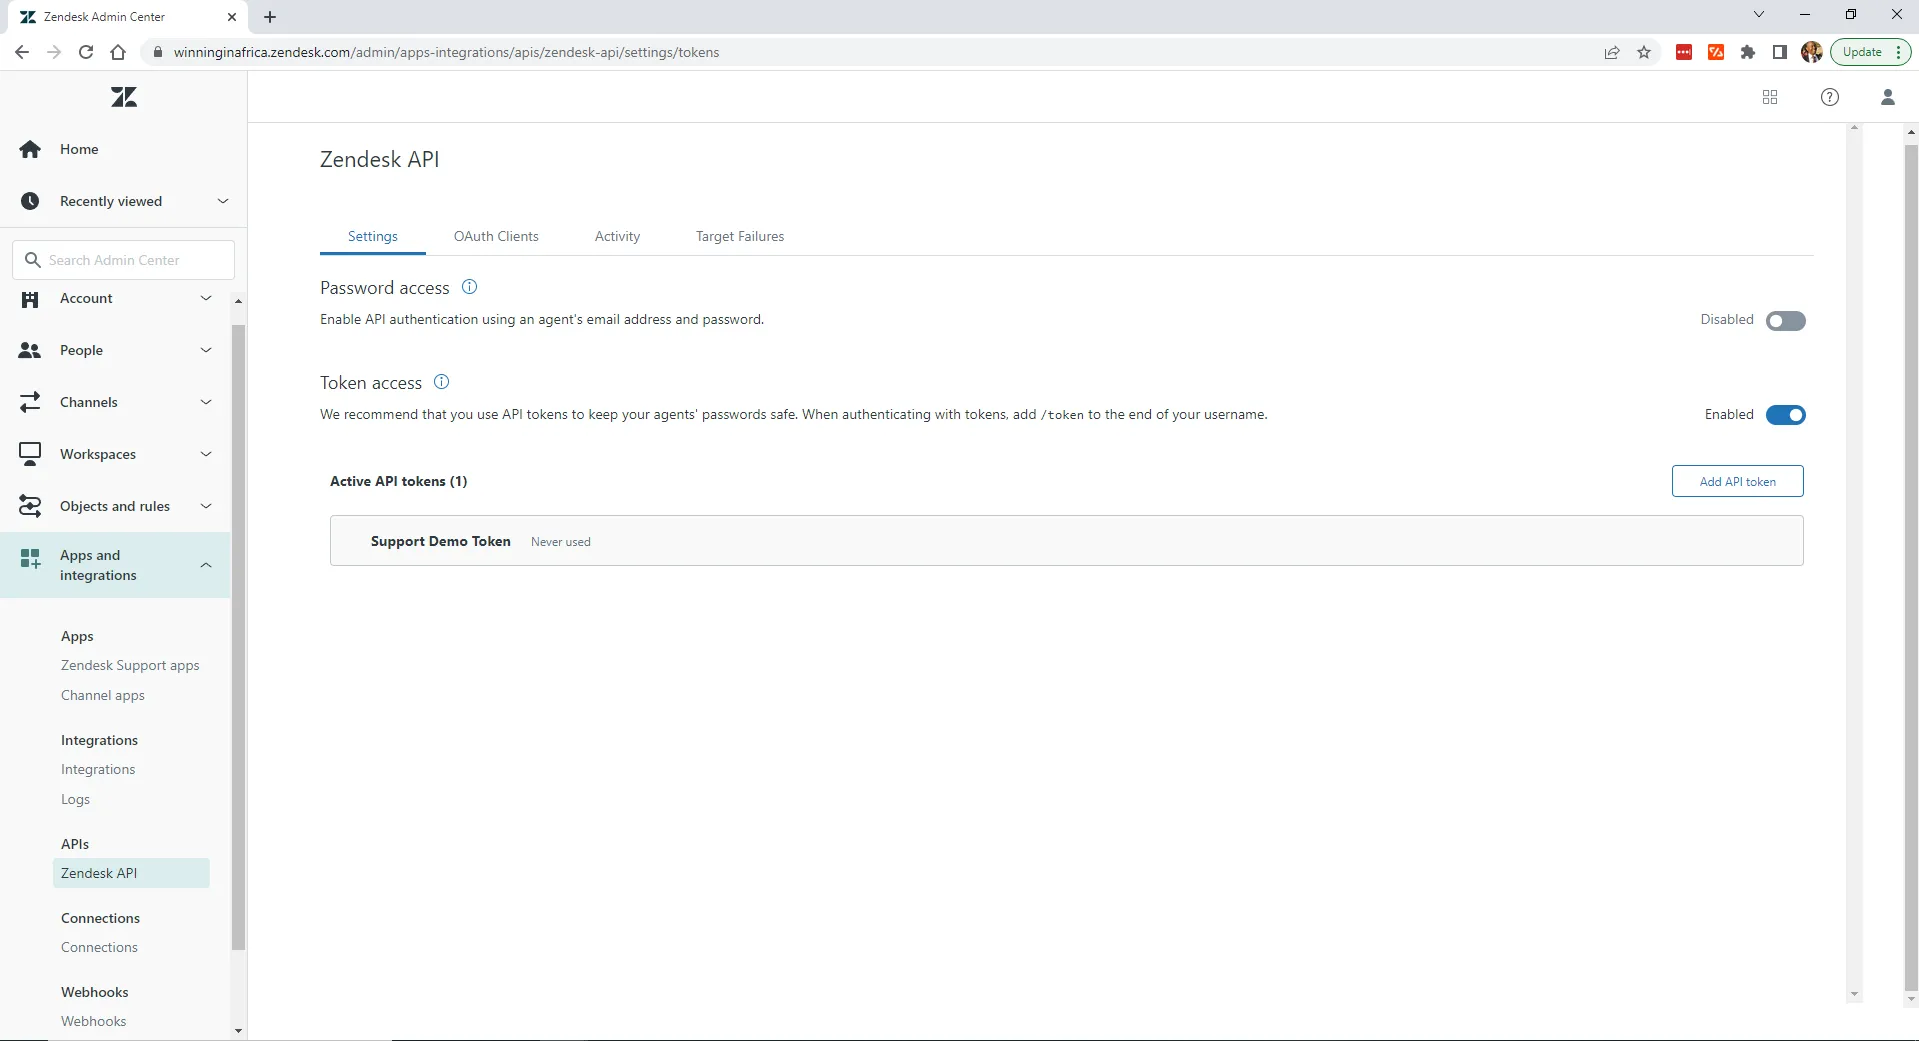
Task: Click the Add API token button
Action: tap(1738, 481)
